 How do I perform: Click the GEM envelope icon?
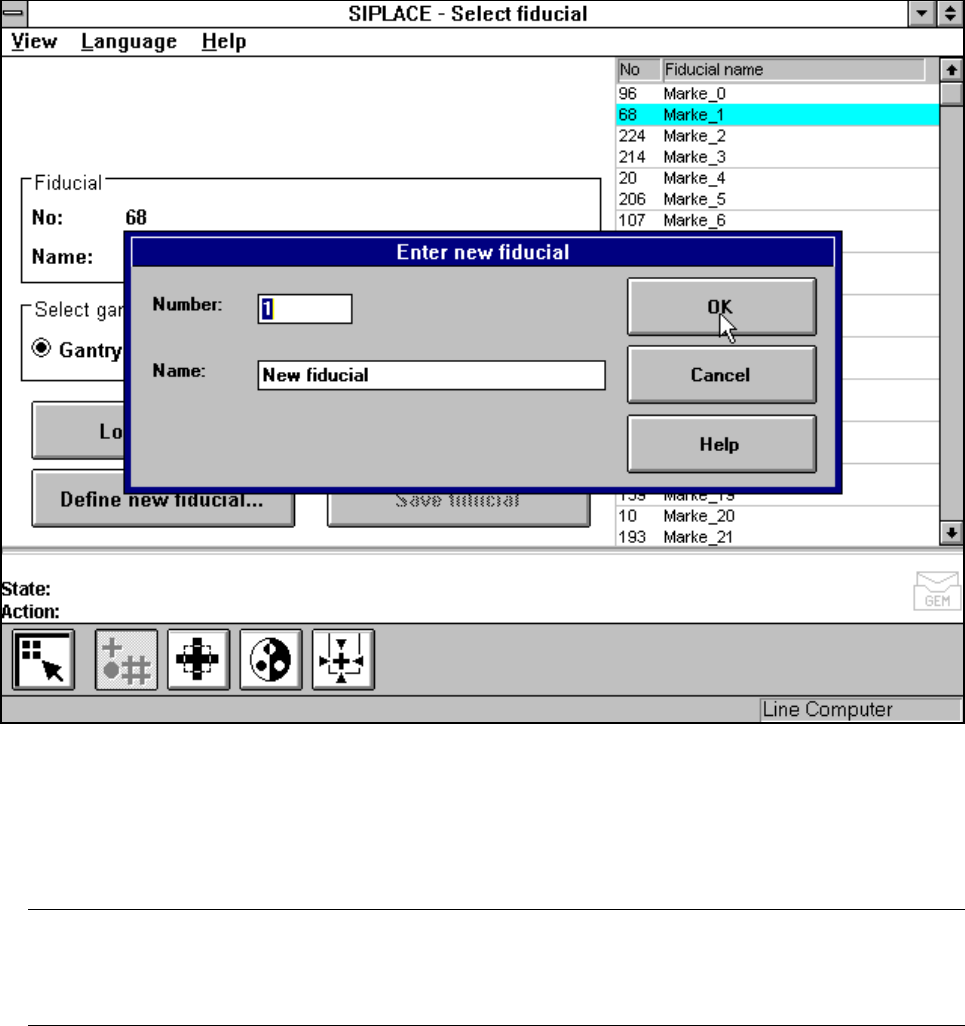point(936,591)
